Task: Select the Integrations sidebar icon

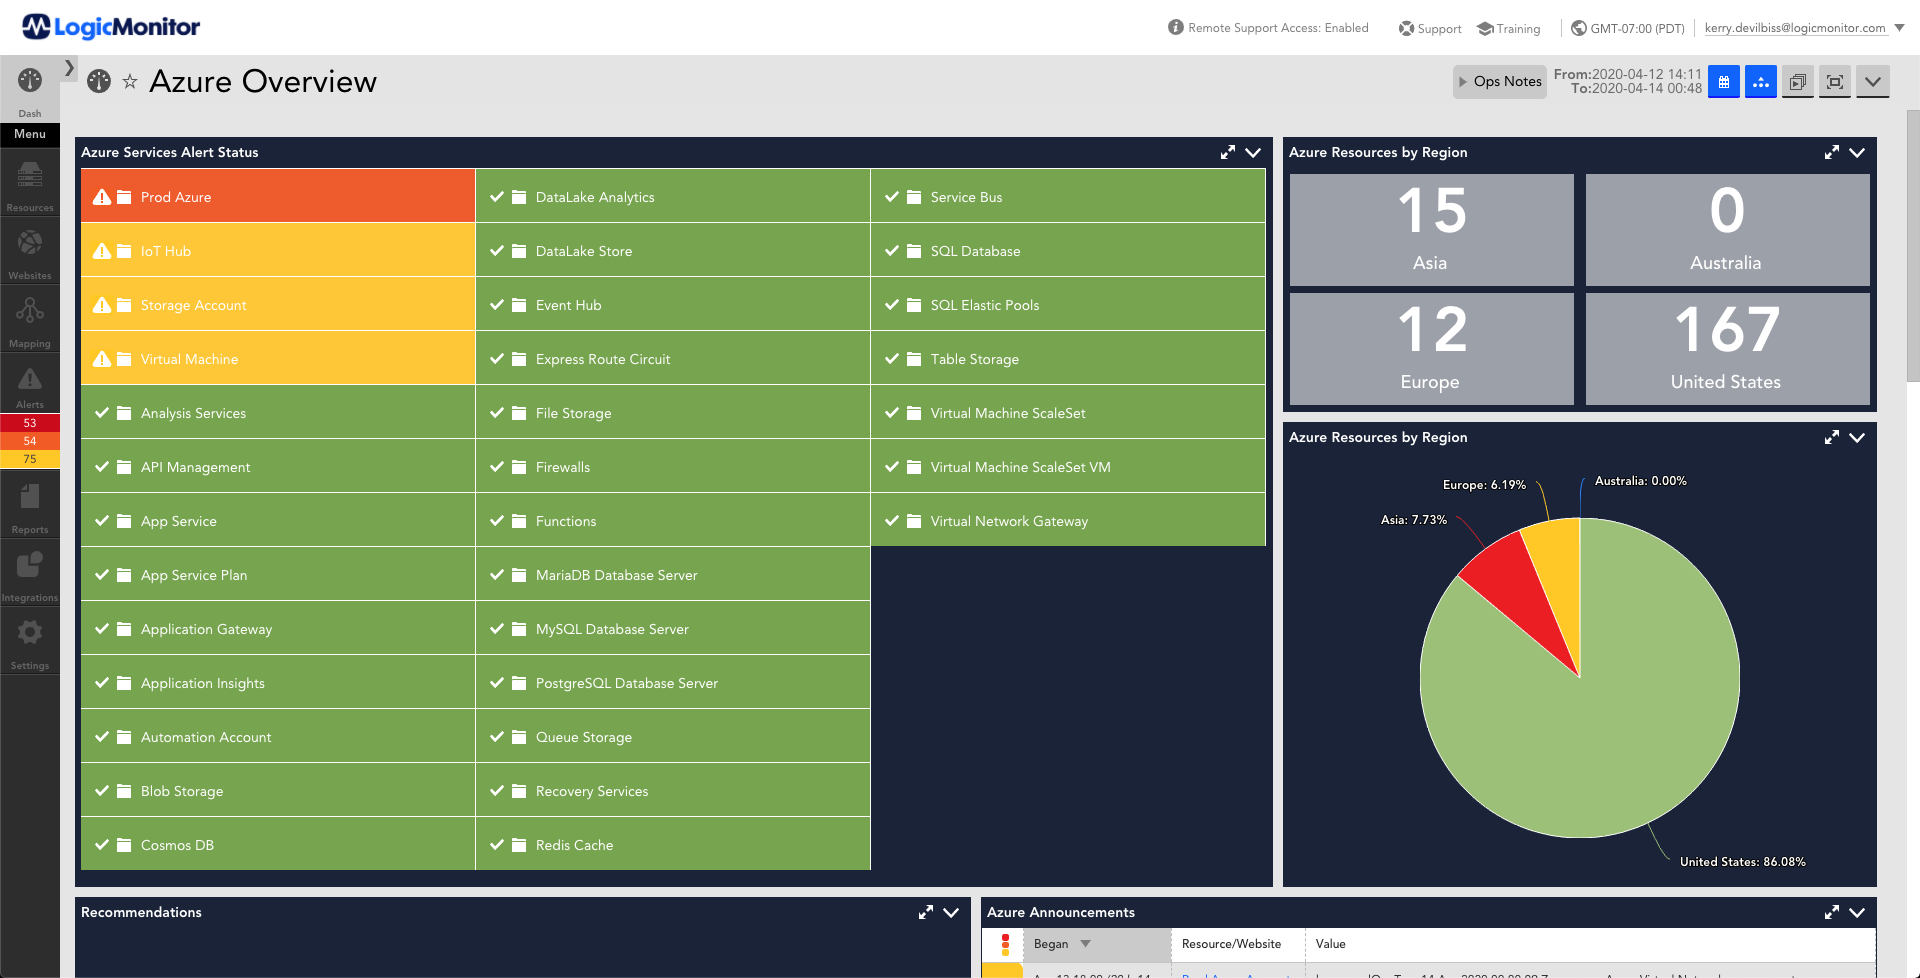Action: [29, 568]
